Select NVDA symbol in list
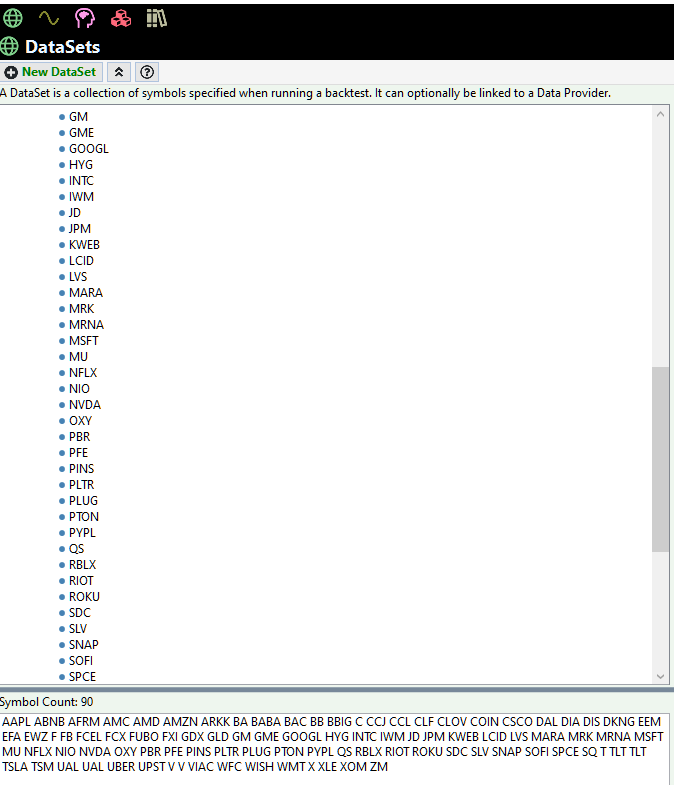The image size is (674, 785). click(85, 405)
